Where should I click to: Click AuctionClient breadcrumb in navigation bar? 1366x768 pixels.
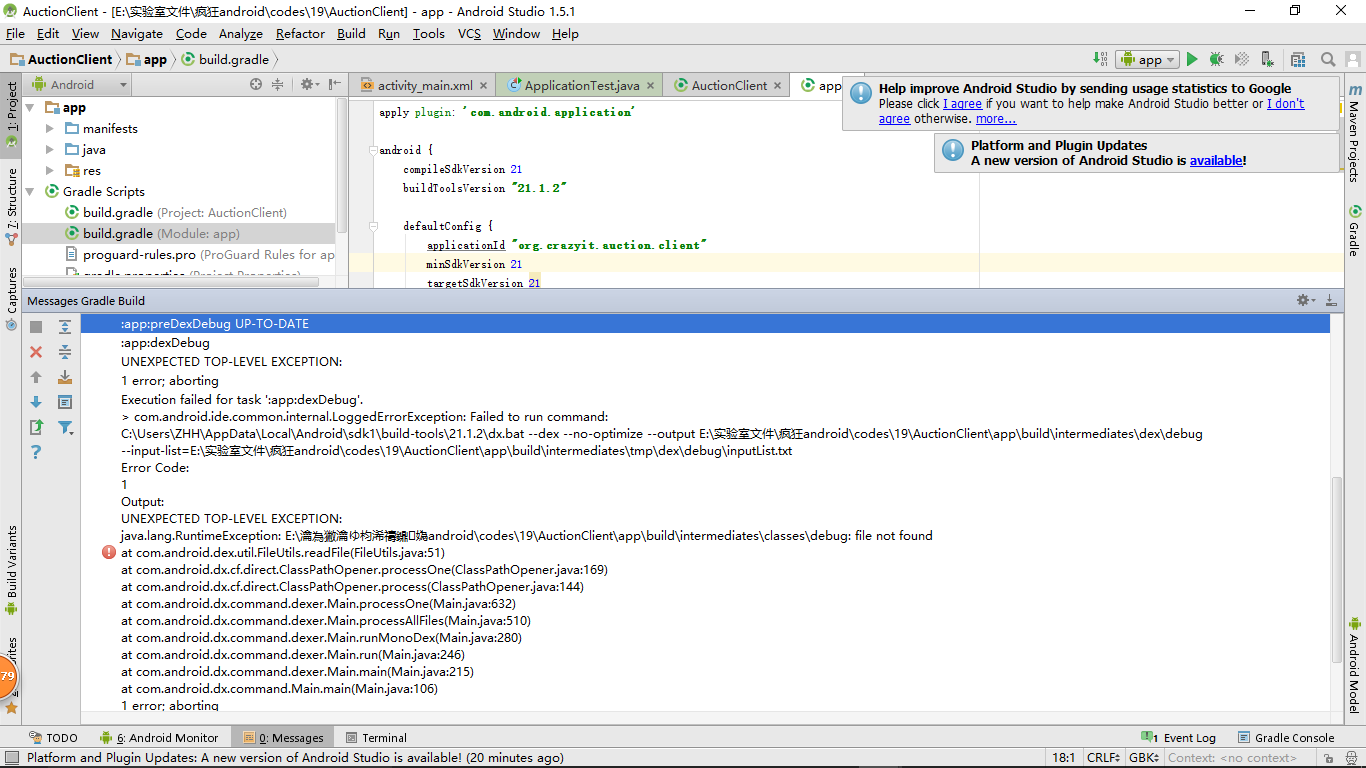pyautogui.click(x=61, y=59)
